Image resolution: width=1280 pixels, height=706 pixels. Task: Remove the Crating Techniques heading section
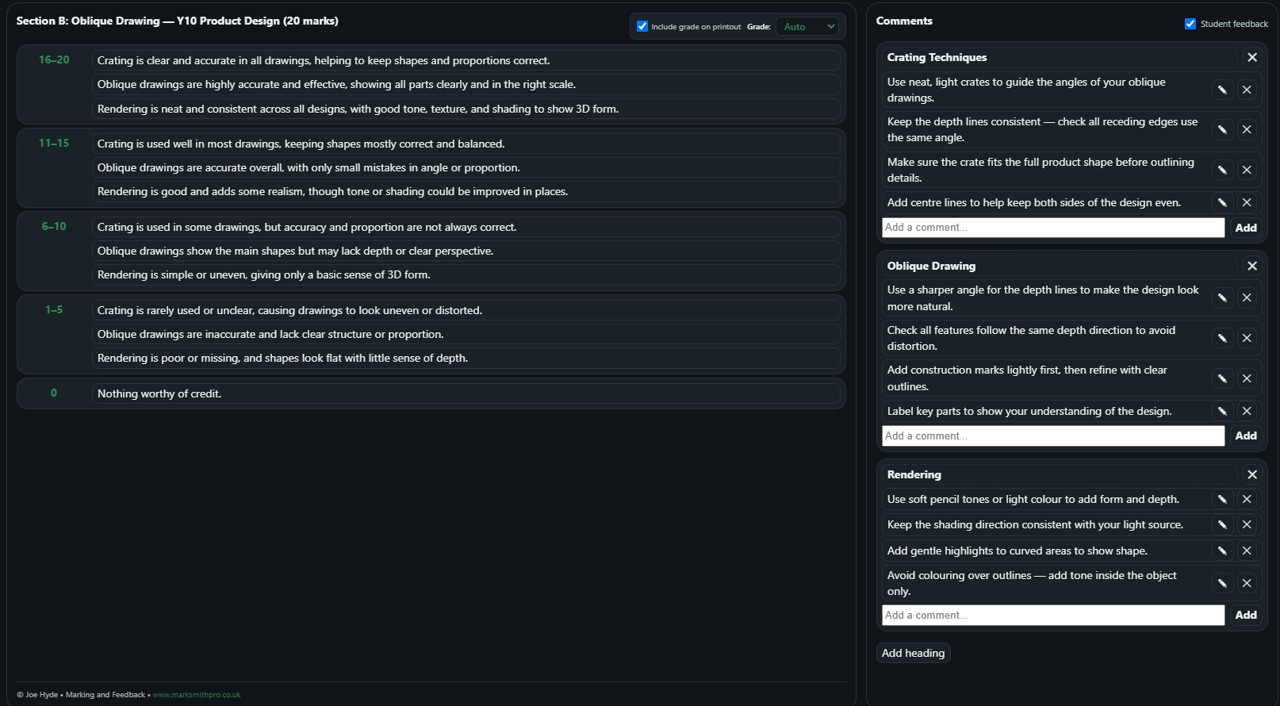[x=1252, y=58]
